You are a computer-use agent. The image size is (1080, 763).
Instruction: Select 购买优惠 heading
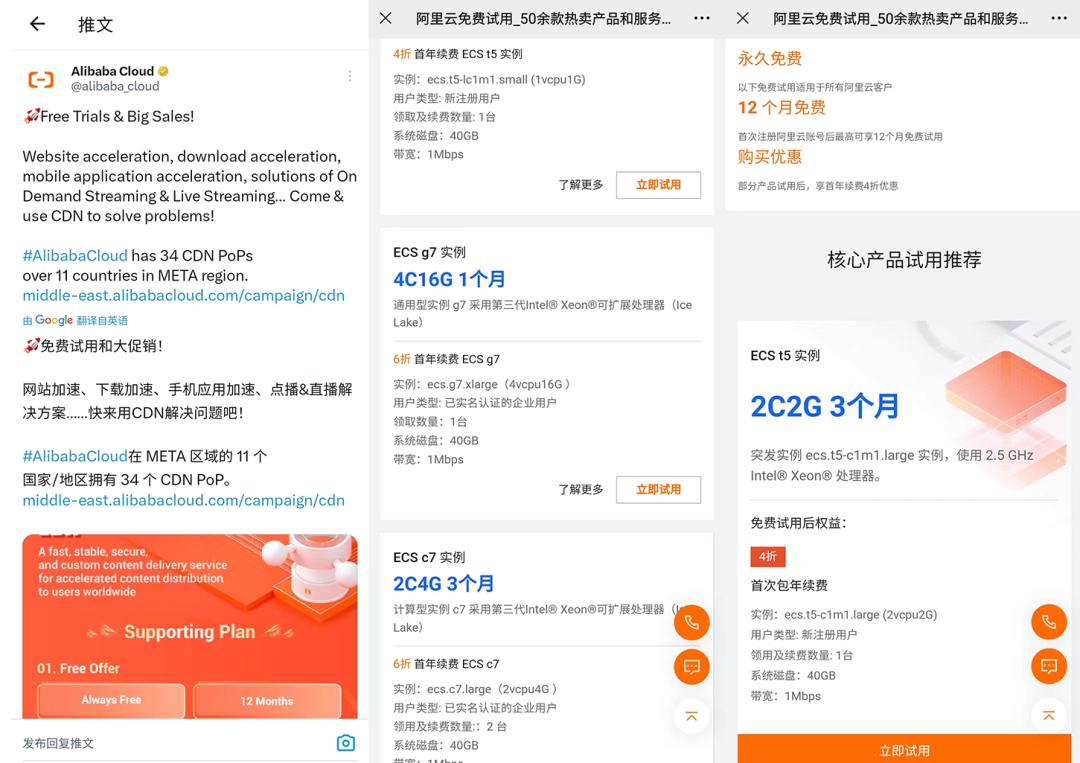(769, 157)
